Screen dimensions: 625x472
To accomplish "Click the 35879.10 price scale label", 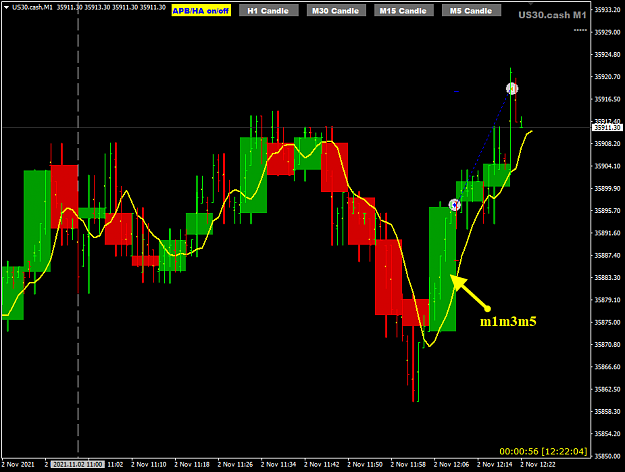I will (x=607, y=300).
